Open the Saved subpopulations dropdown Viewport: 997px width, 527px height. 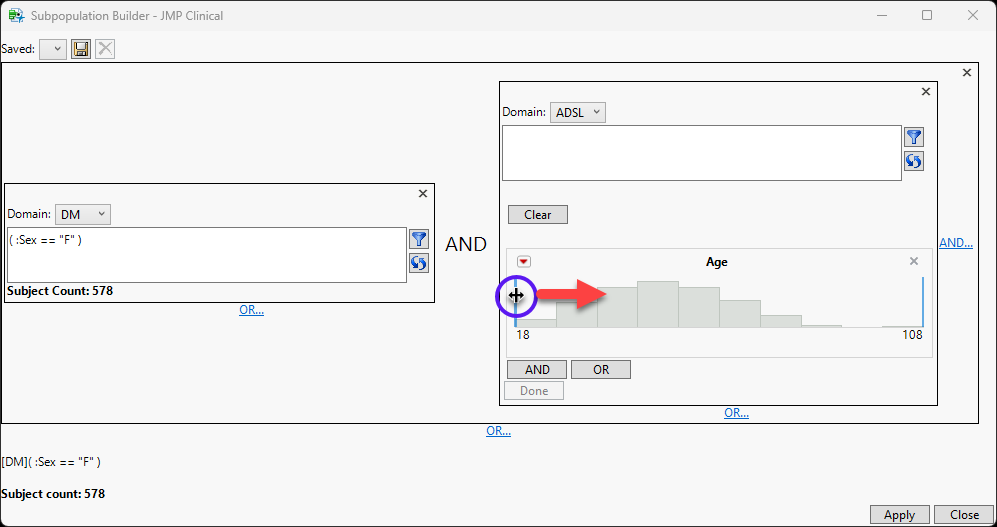(x=53, y=49)
